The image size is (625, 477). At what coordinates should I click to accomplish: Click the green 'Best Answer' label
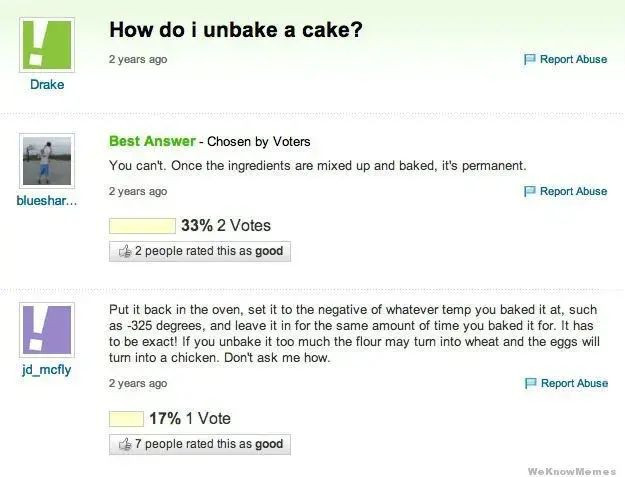click(152, 141)
